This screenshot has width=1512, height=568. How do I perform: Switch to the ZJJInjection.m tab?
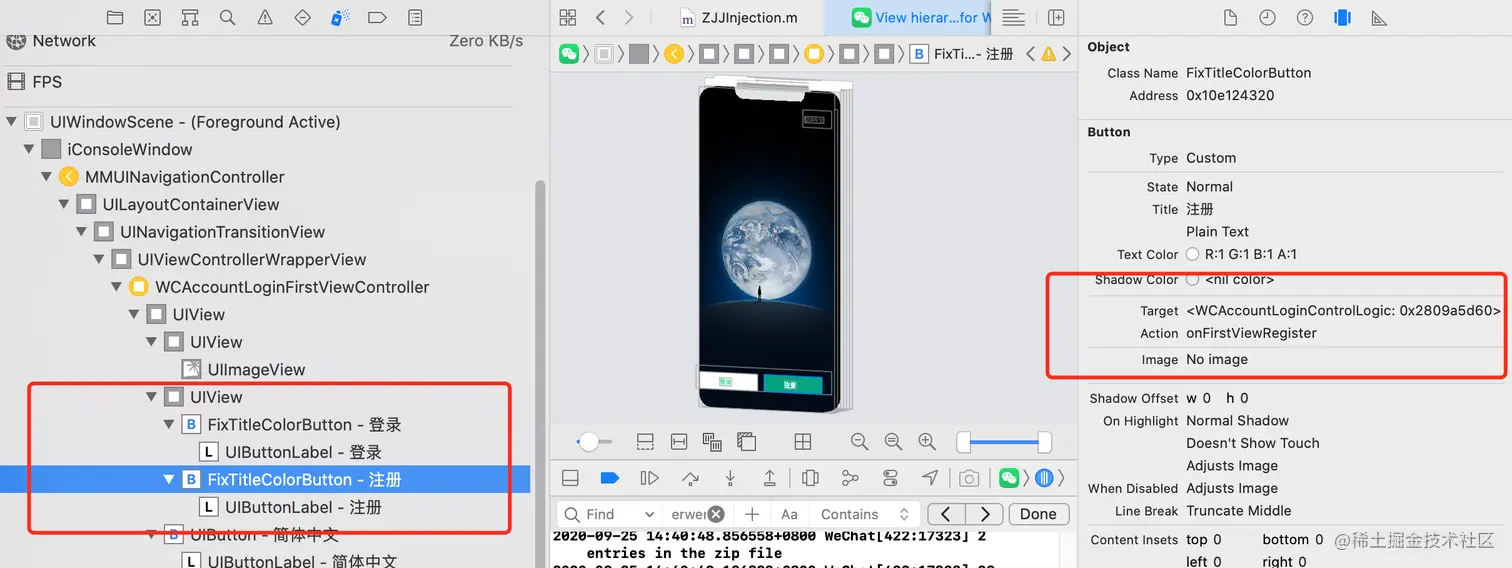pos(739,17)
